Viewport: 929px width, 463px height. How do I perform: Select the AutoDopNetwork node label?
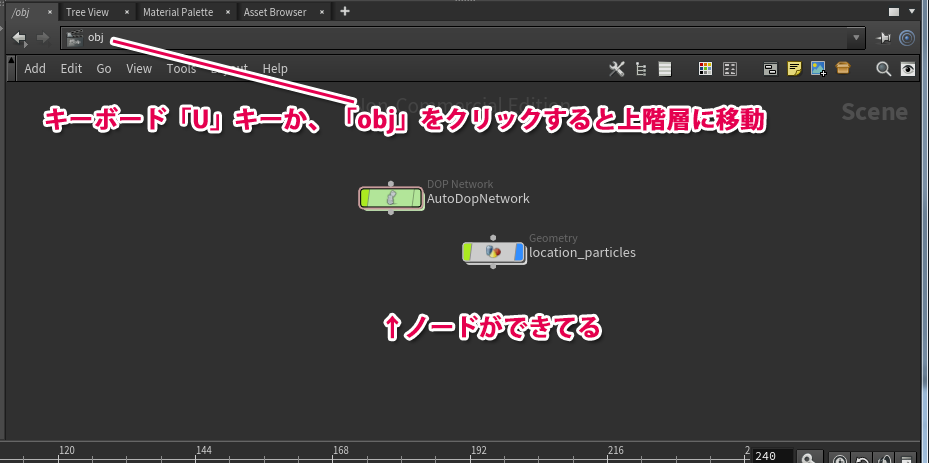pos(478,199)
